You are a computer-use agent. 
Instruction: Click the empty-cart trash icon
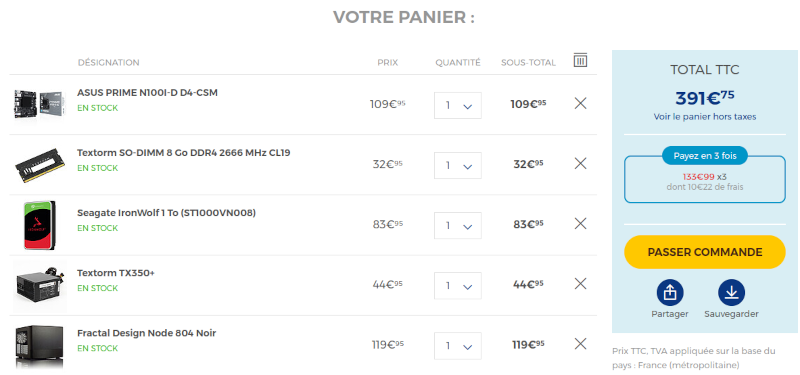[x=580, y=60]
